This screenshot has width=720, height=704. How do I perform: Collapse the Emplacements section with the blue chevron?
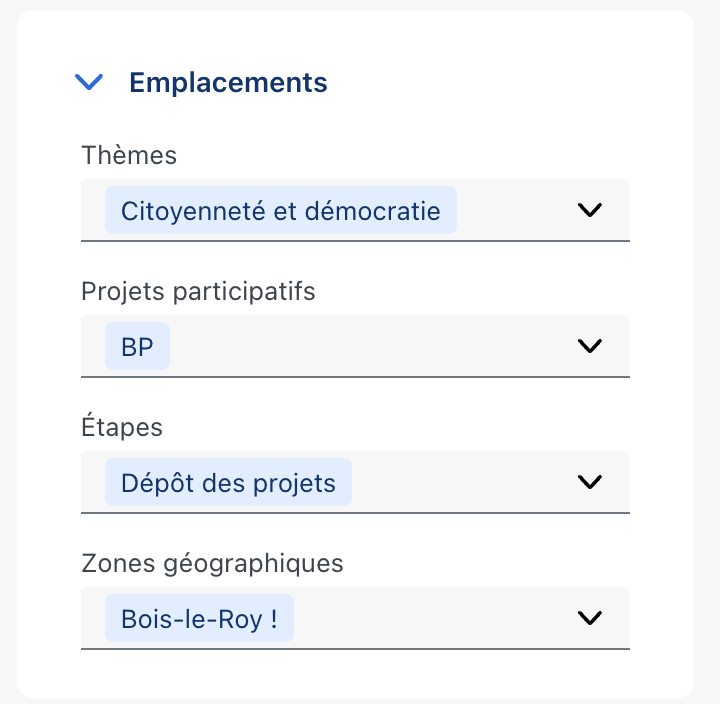pyautogui.click(x=89, y=82)
